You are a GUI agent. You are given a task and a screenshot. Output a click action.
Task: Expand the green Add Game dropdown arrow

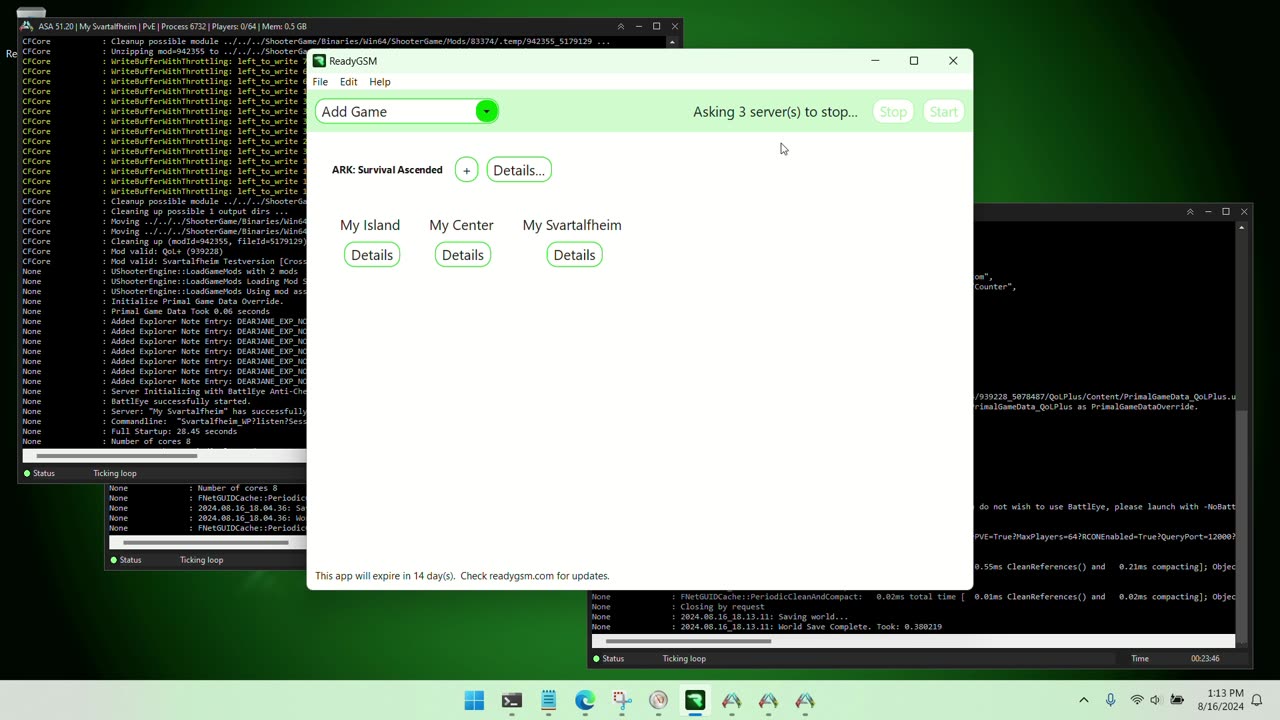(486, 112)
